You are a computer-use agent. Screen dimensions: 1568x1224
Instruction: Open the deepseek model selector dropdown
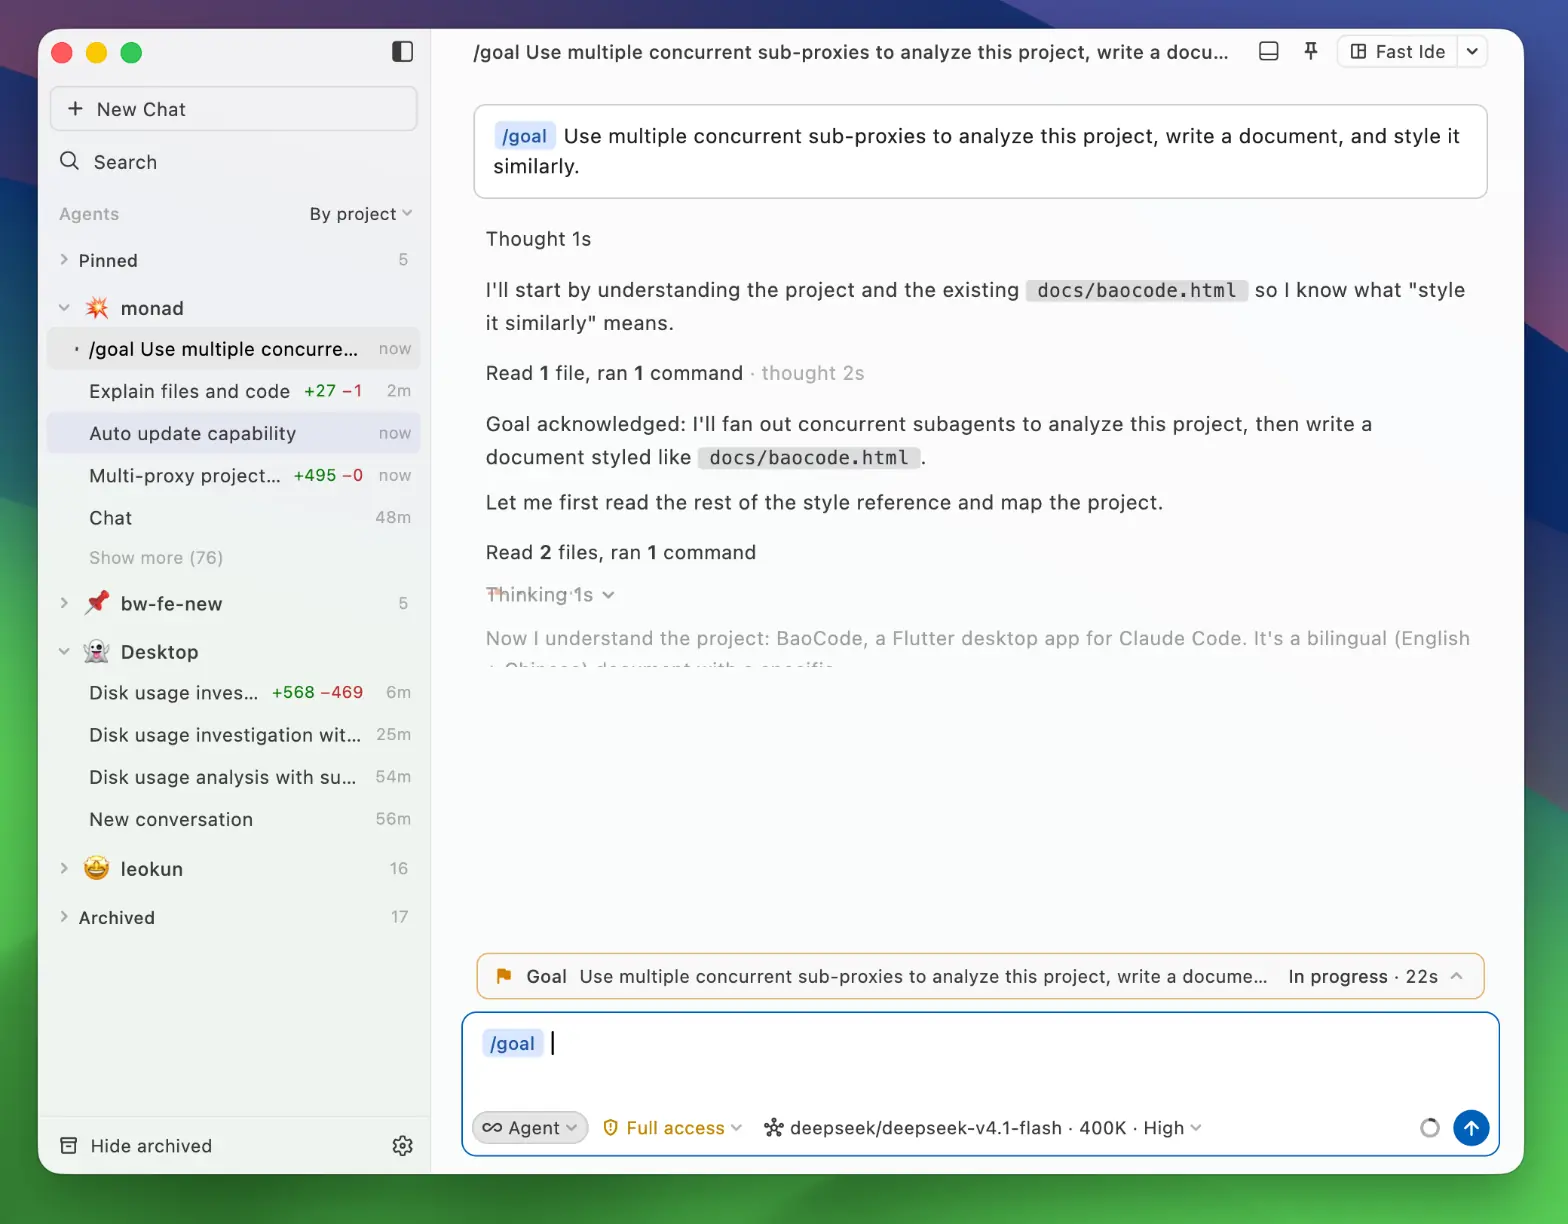(x=983, y=1128)
